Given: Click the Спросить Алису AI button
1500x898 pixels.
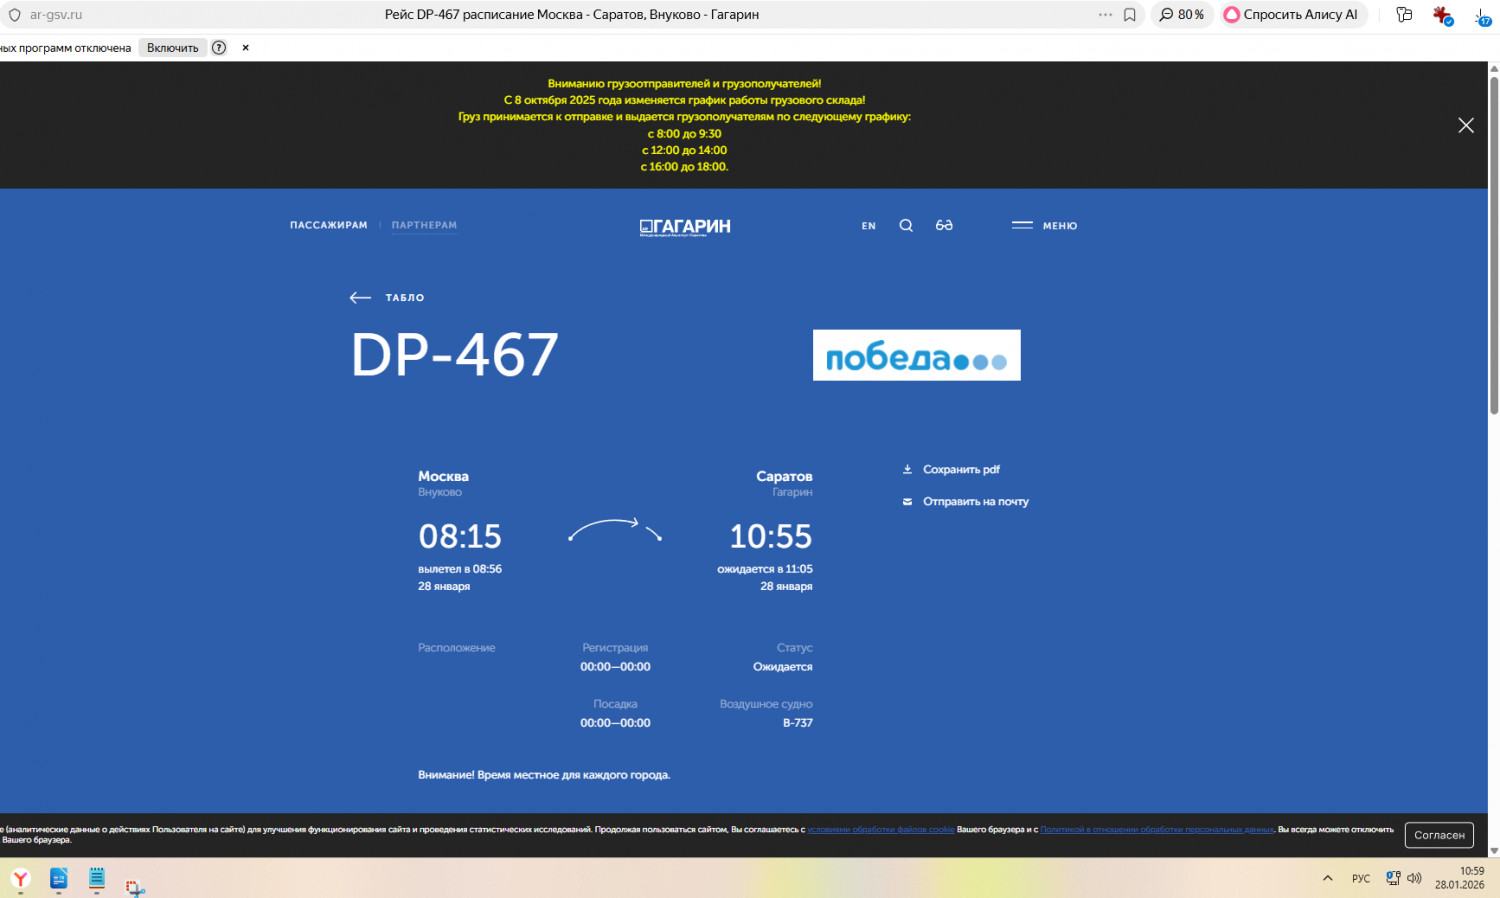Looking at the screenshot, I should pyautogui.click(x=1290, y=15).
